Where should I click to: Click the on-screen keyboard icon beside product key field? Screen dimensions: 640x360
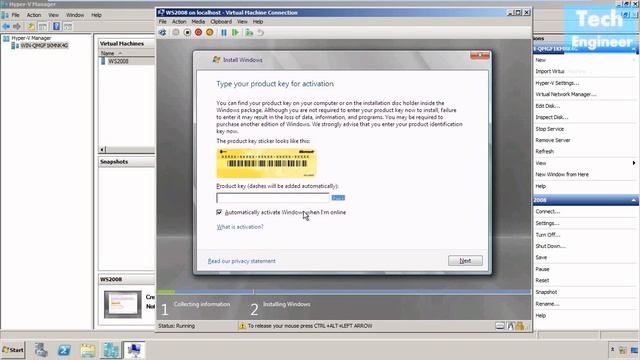[338, 198]
